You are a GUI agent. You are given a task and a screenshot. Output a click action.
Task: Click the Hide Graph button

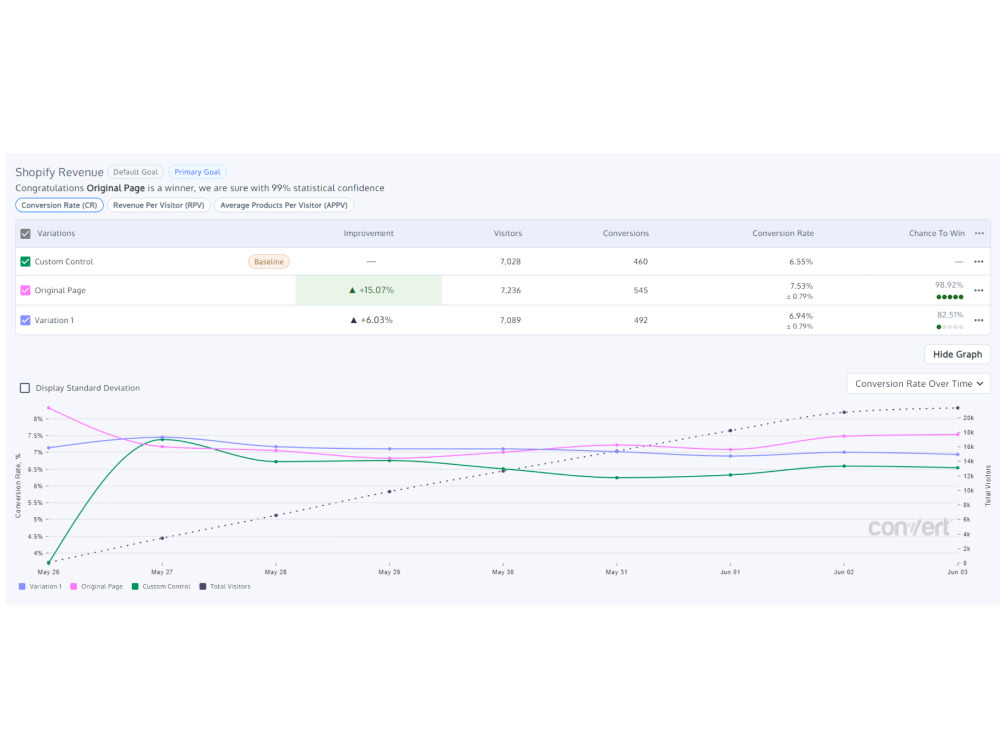(x=957, y=355)
